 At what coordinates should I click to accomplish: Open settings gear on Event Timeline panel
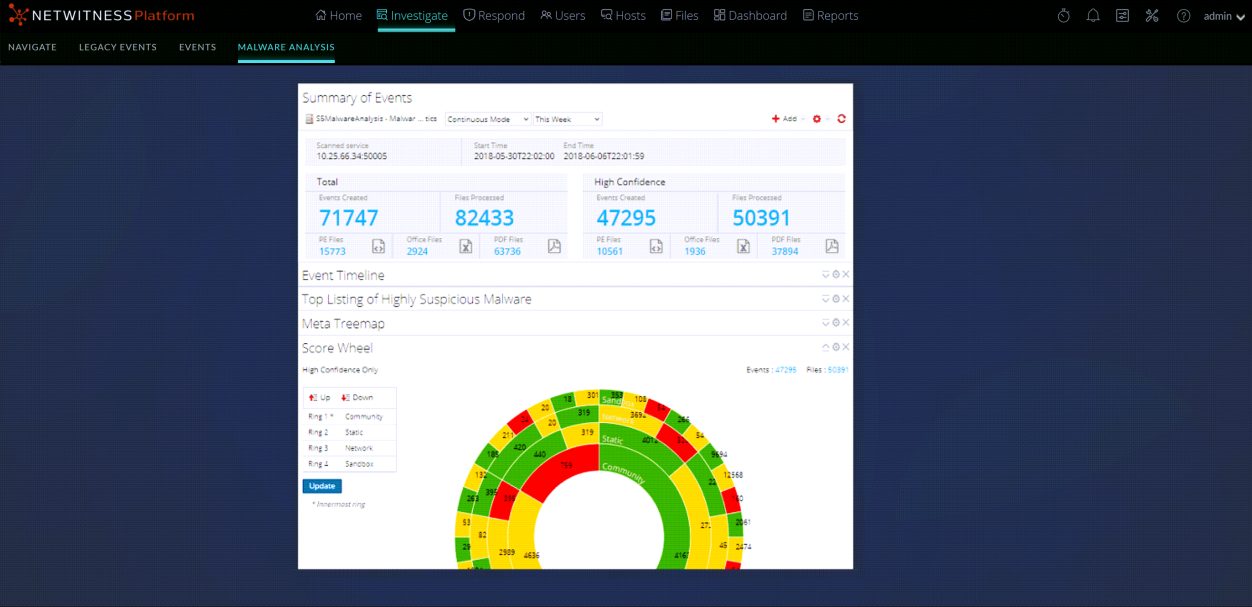coord(836,274)
